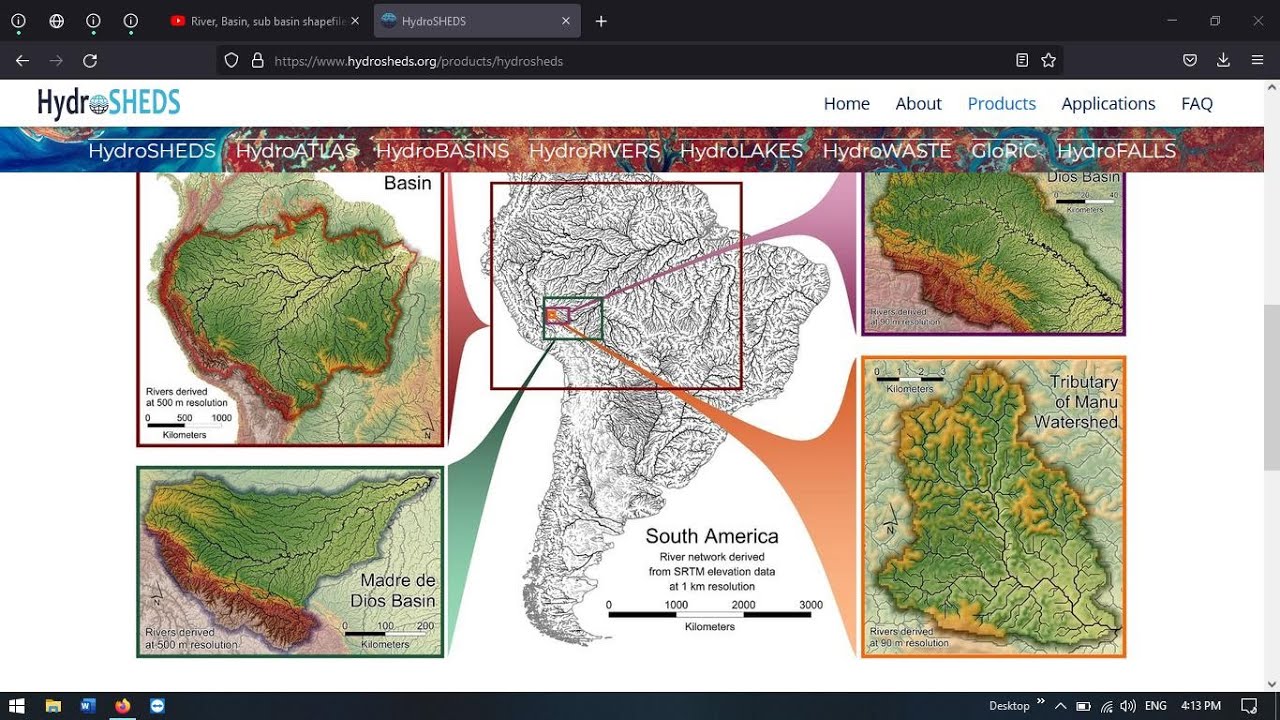
Task: Select HydroATLAS in the product banner
Action: pos(296,151)
